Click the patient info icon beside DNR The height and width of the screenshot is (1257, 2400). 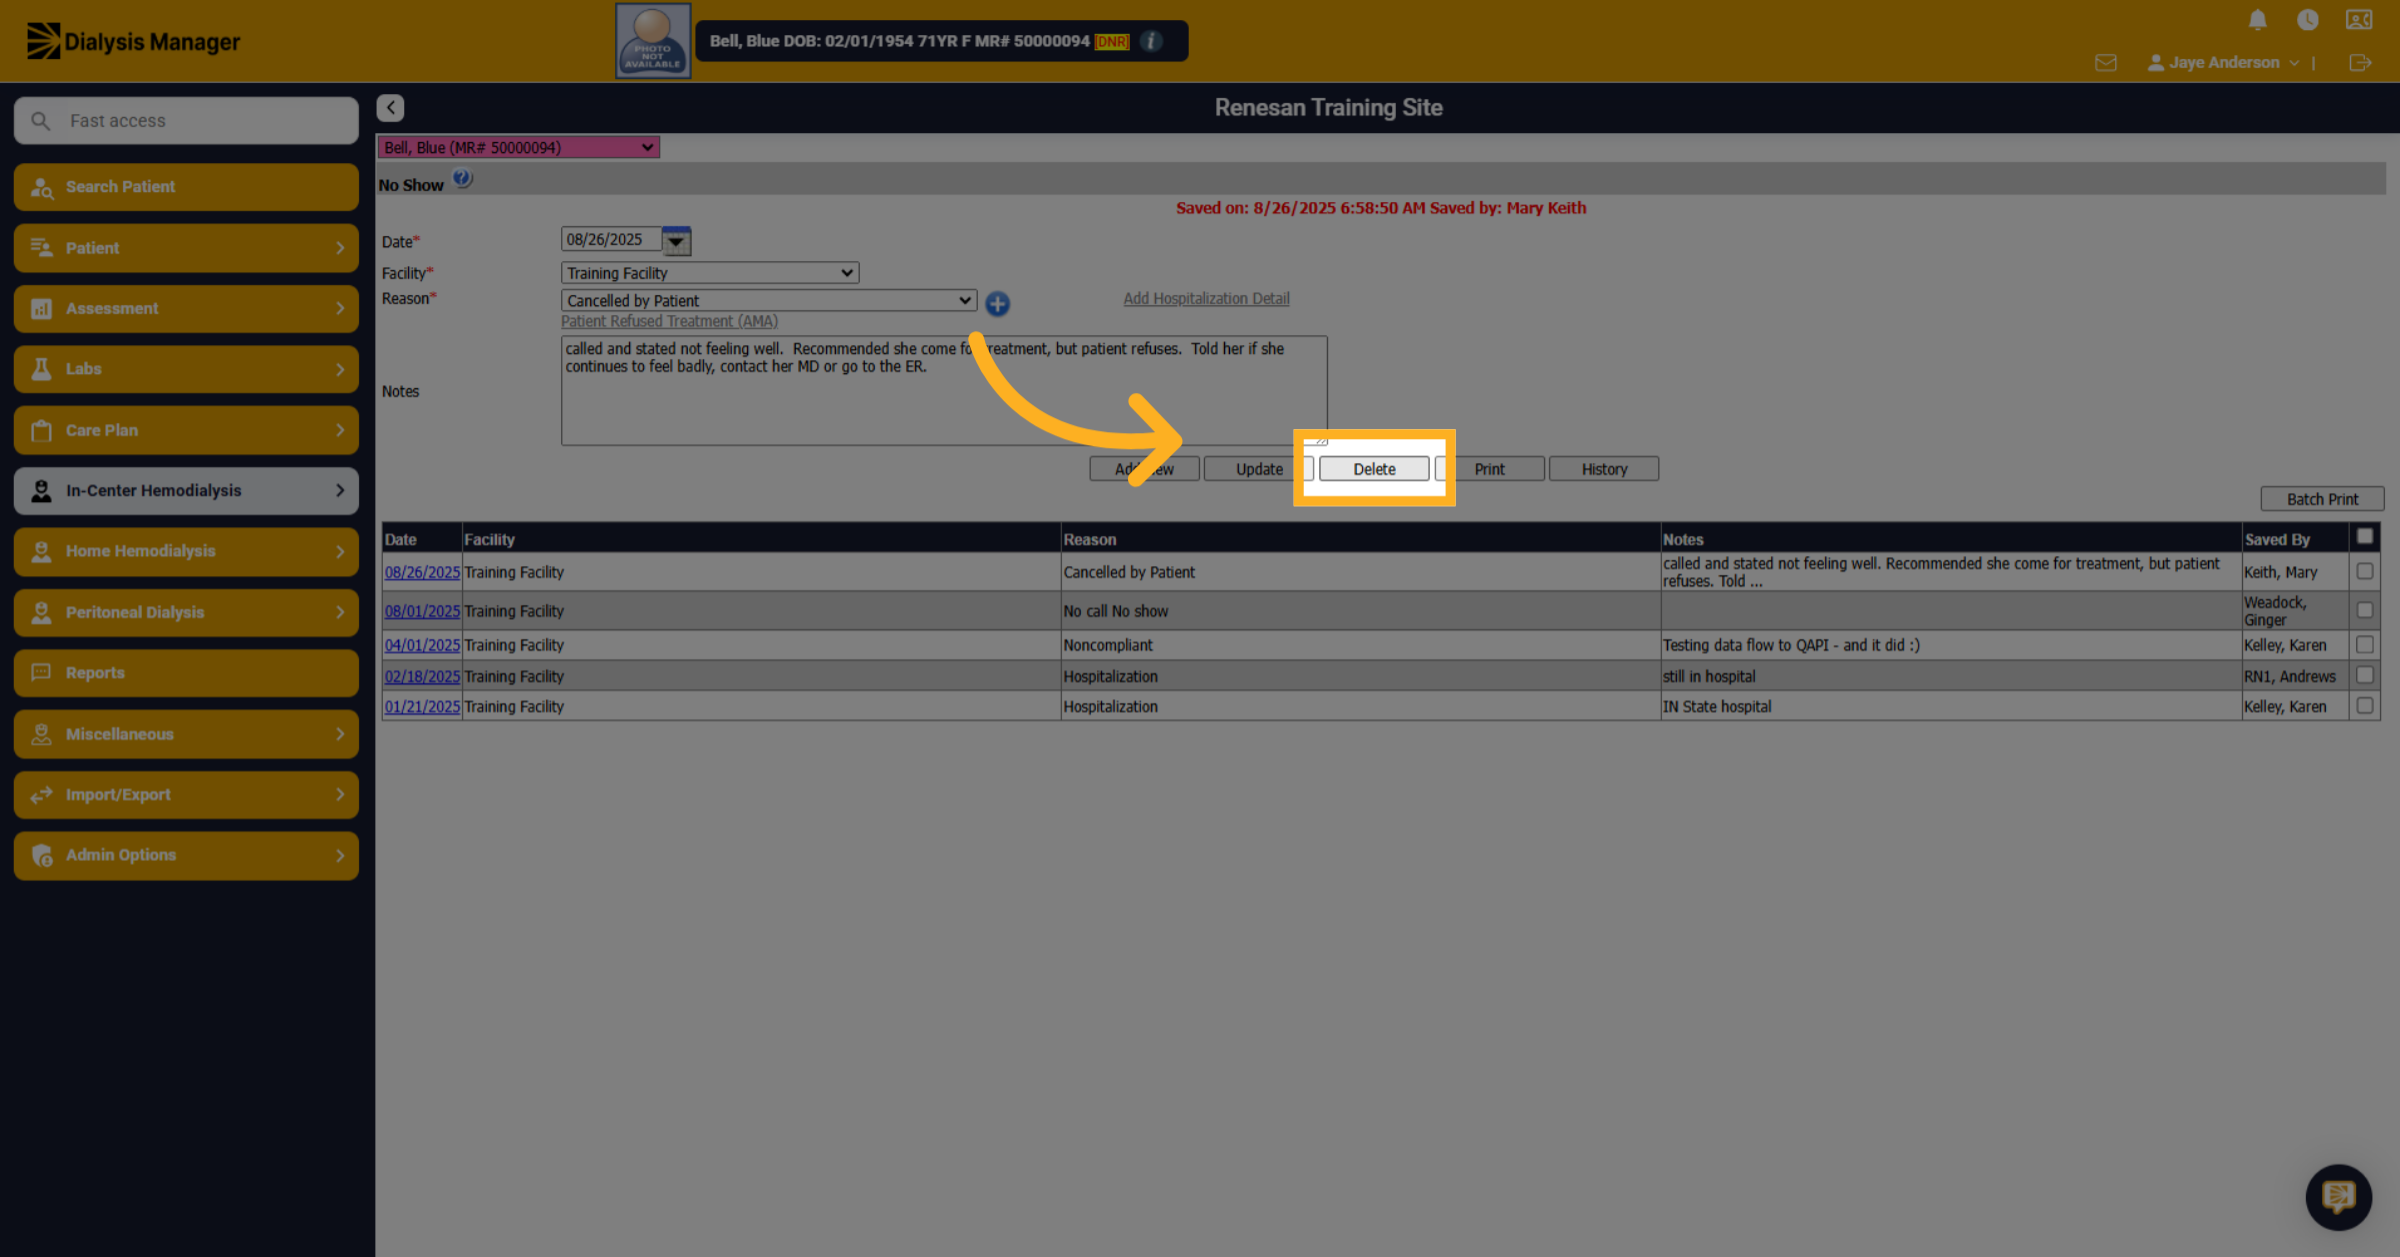1152,41
